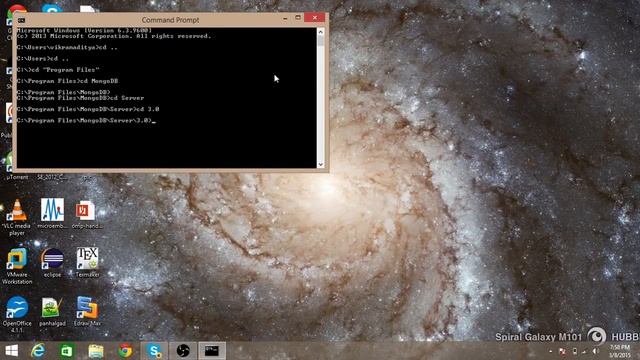Launch Internet Explorer from the taskbar
The height and width of the screenshot is (360, 640).
click(38, 351)
